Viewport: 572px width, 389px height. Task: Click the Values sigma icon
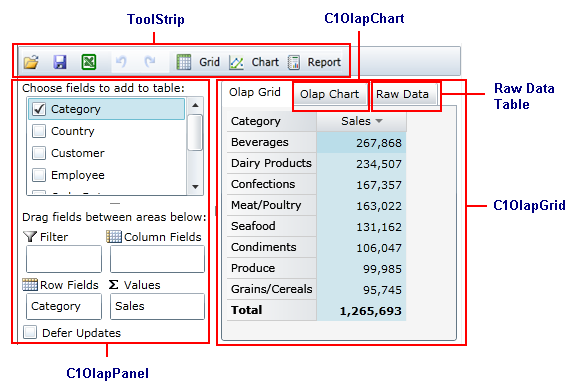tap(113, 285)
